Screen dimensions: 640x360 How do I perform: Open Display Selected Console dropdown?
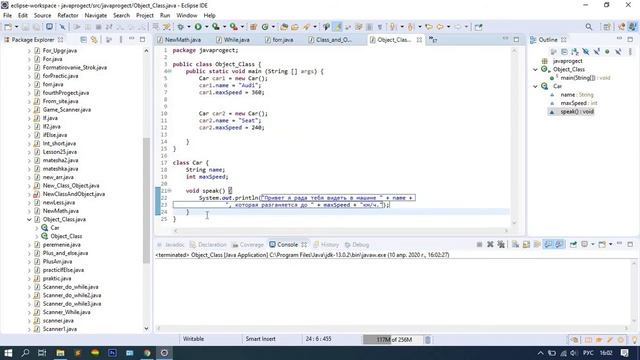(x=593, y=244)
